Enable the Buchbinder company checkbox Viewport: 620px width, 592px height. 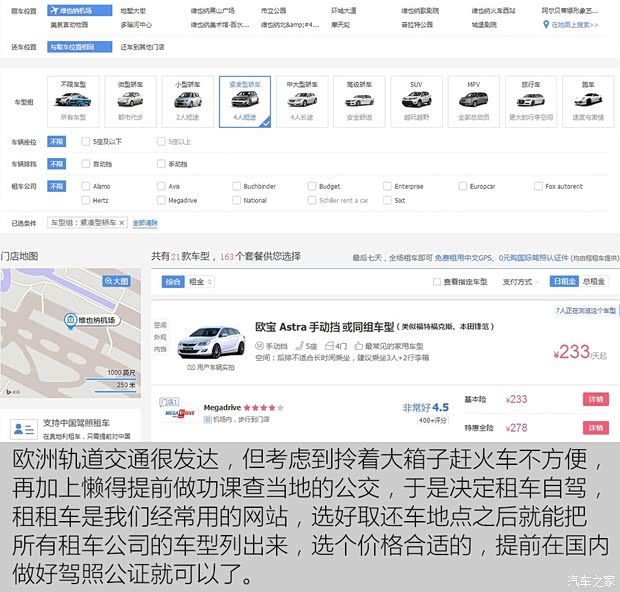pyautogui.click(x=236, y=186)
